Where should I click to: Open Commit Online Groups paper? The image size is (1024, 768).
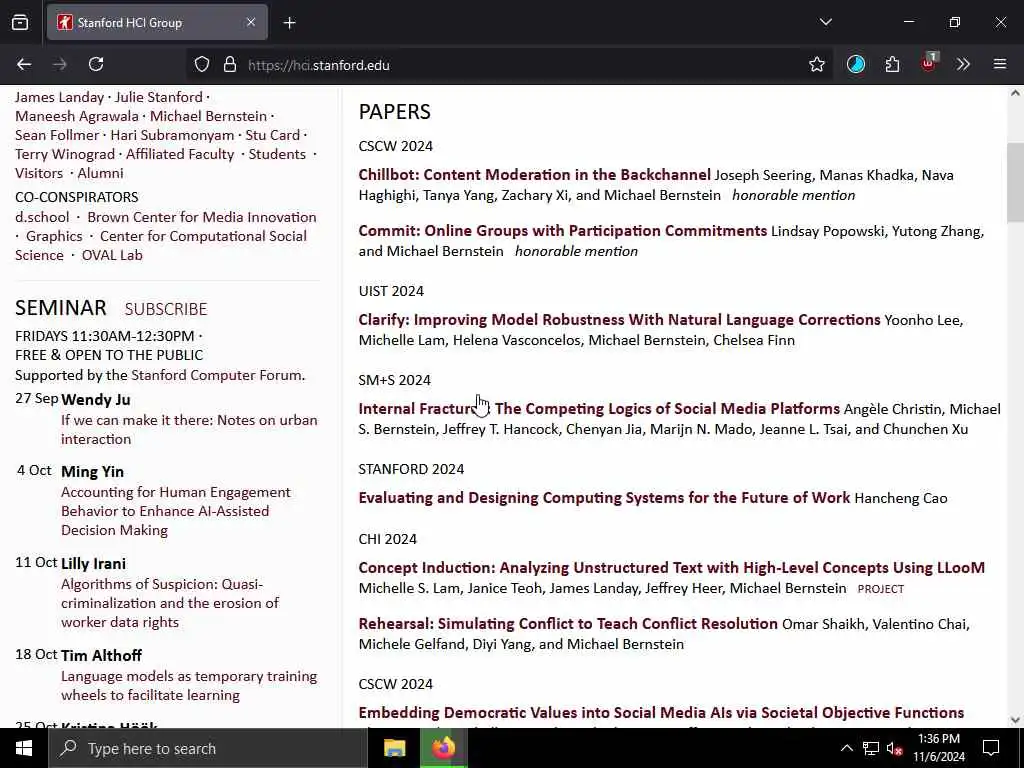click(563, 231)
